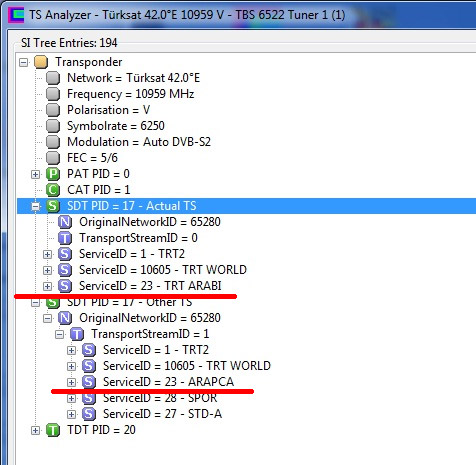Screen dimensions: 476x465
Task: Click the green C icon of CAT PID
Action: click(x=53, y=190)
